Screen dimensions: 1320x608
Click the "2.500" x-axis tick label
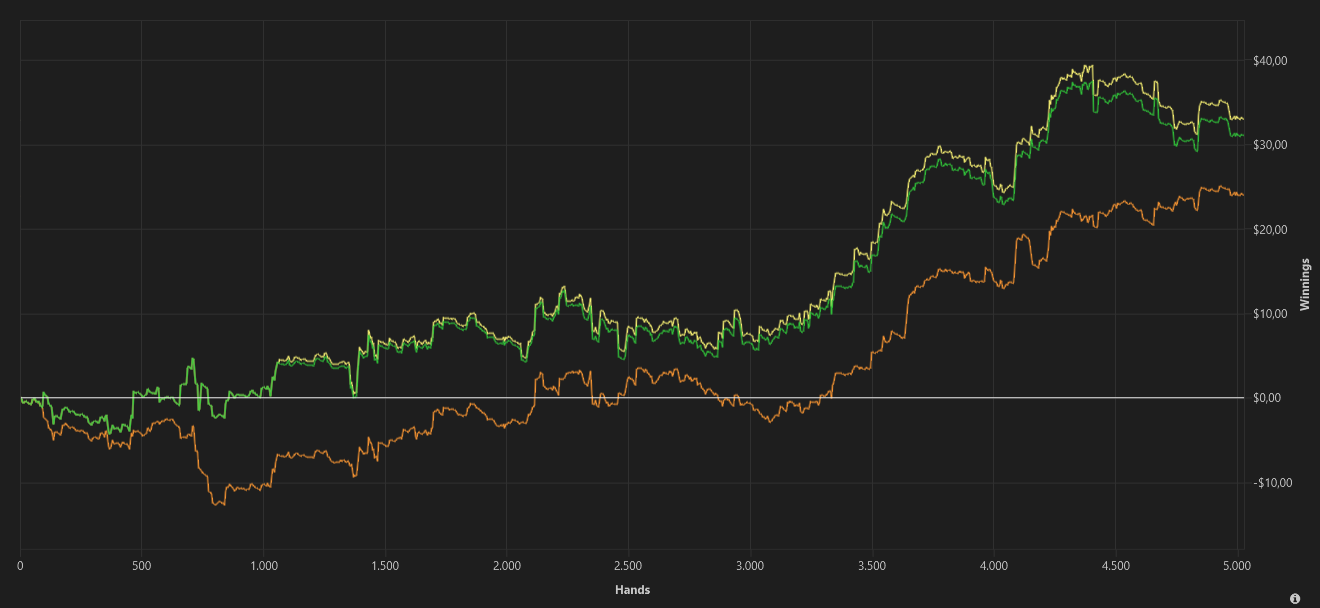pyautogui.click(x=628, y=565)
